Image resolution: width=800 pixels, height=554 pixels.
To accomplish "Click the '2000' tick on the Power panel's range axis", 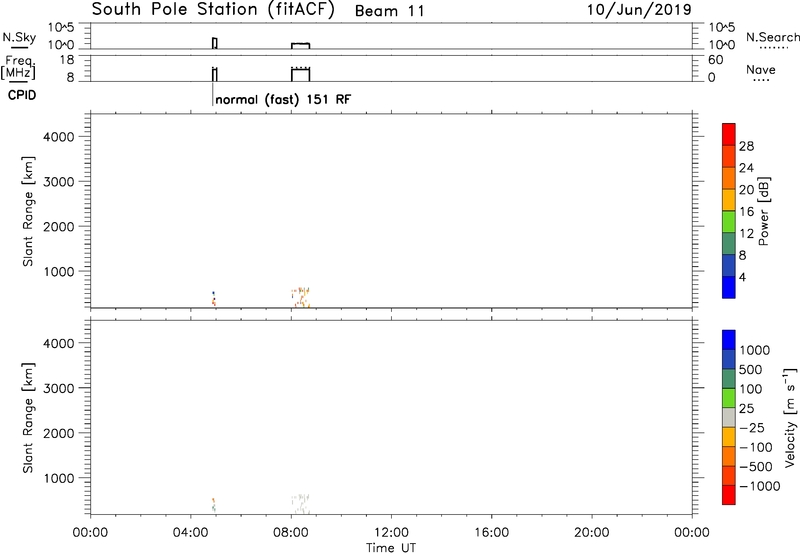I will tap(58, 226).
